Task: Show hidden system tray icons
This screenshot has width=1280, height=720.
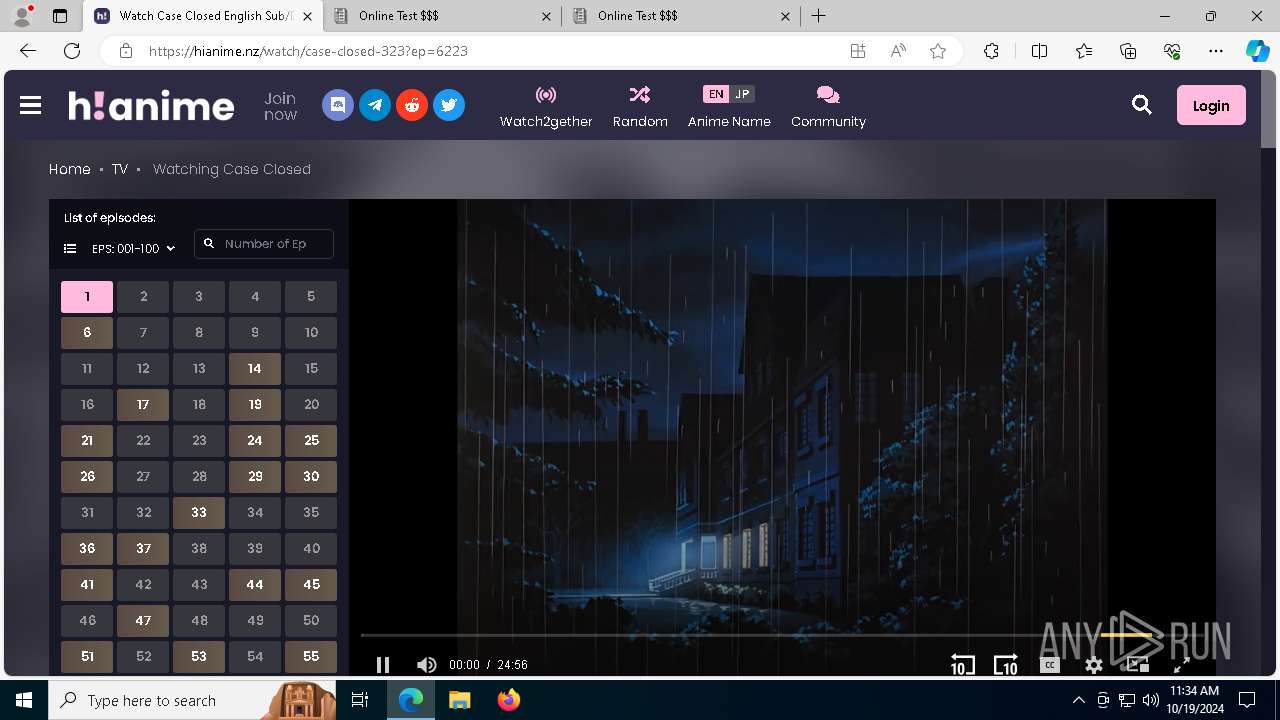Action: click(1078, 700)
